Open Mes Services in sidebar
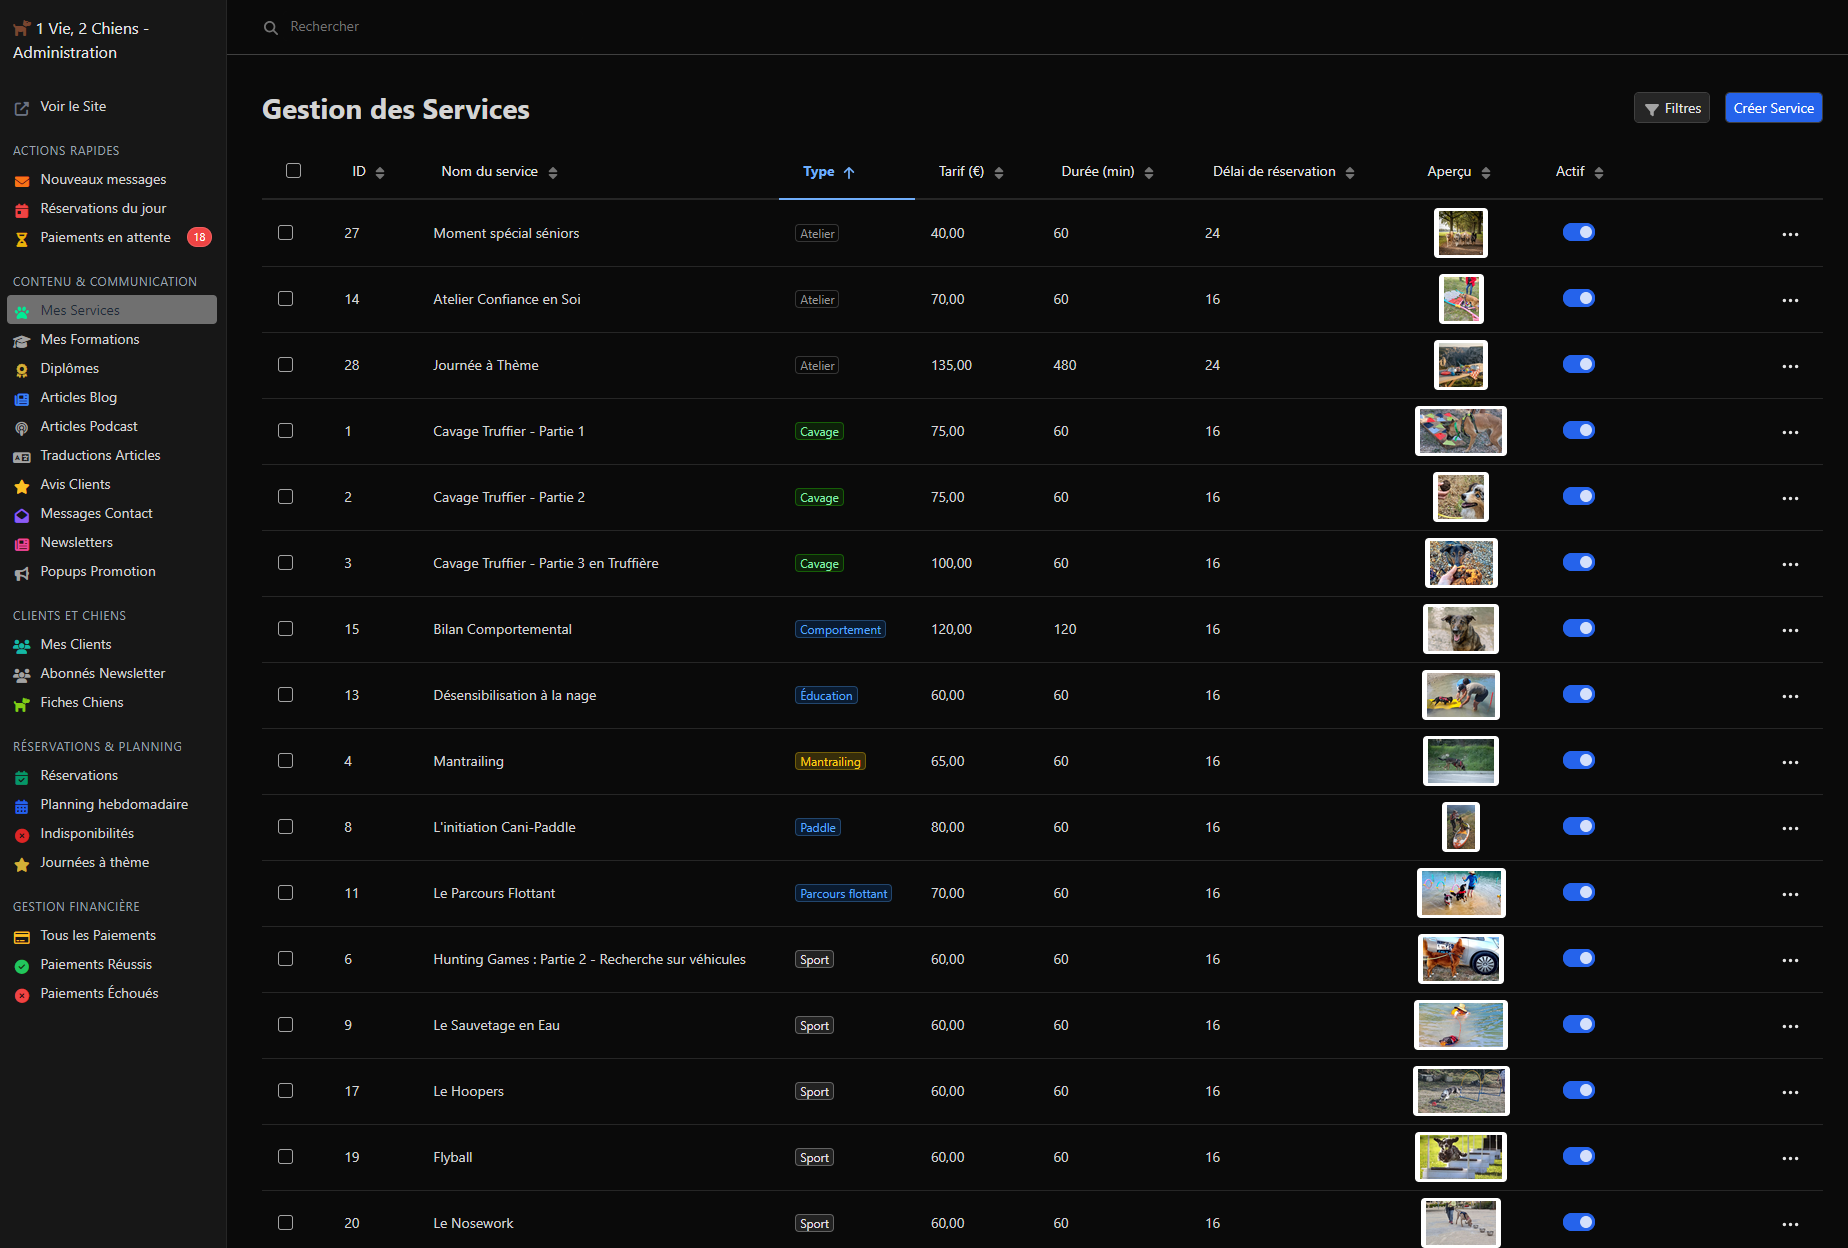 click(x=112, y=310)
